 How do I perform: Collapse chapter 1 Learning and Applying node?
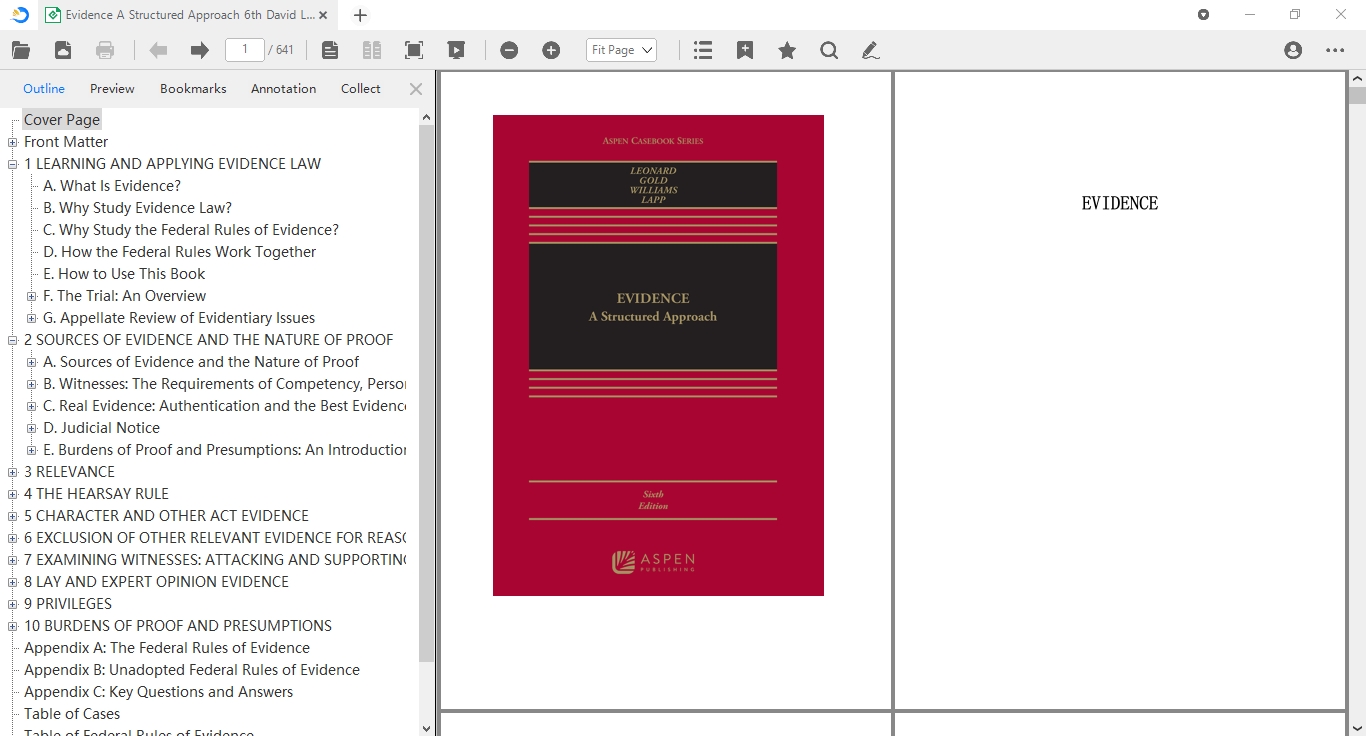click(13, 164)
